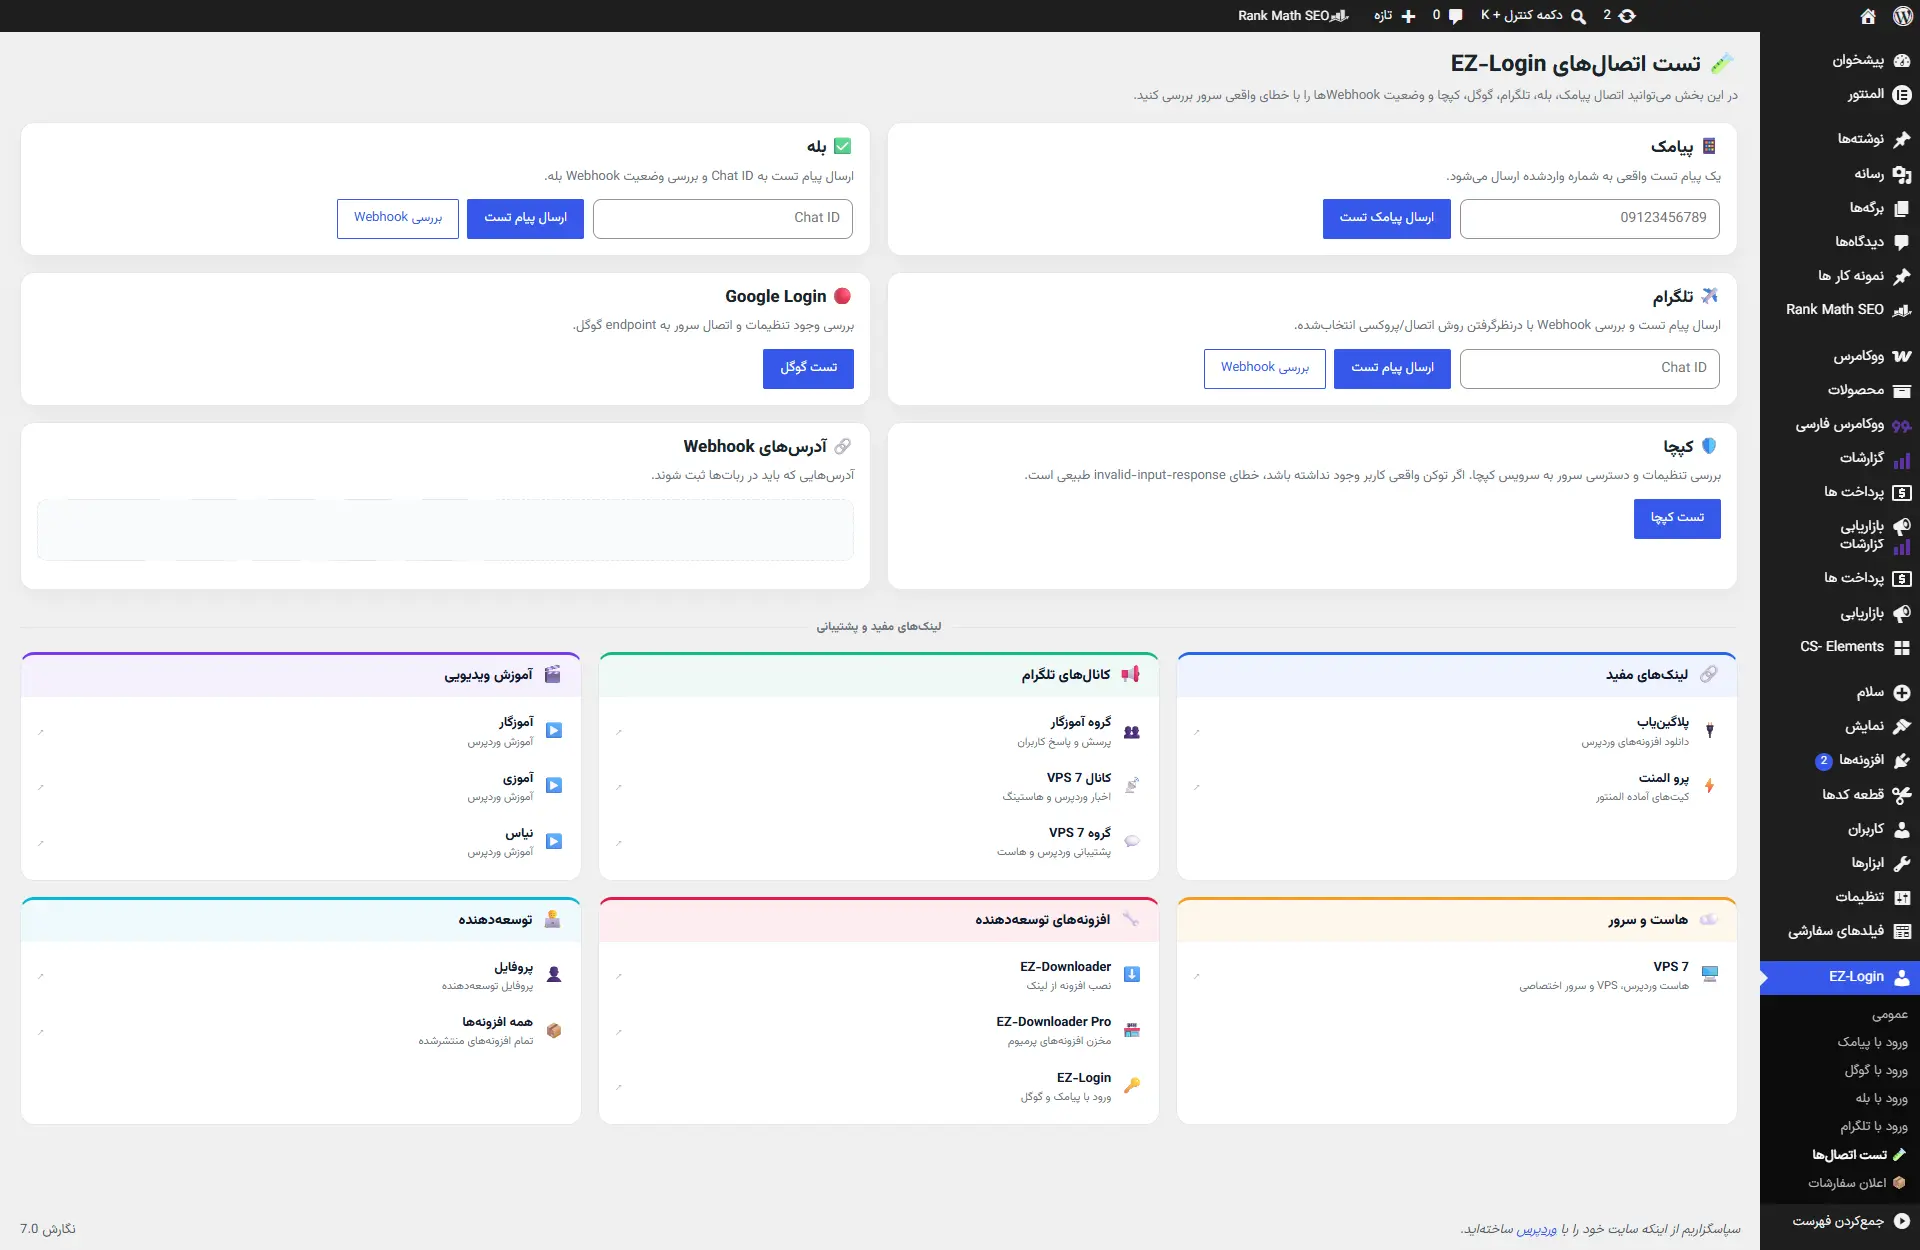The width and height of the screenshot is (1920, 1250).
Task: Click Chat ID field in the 'بله' card
Action: [x=722, y=219]
